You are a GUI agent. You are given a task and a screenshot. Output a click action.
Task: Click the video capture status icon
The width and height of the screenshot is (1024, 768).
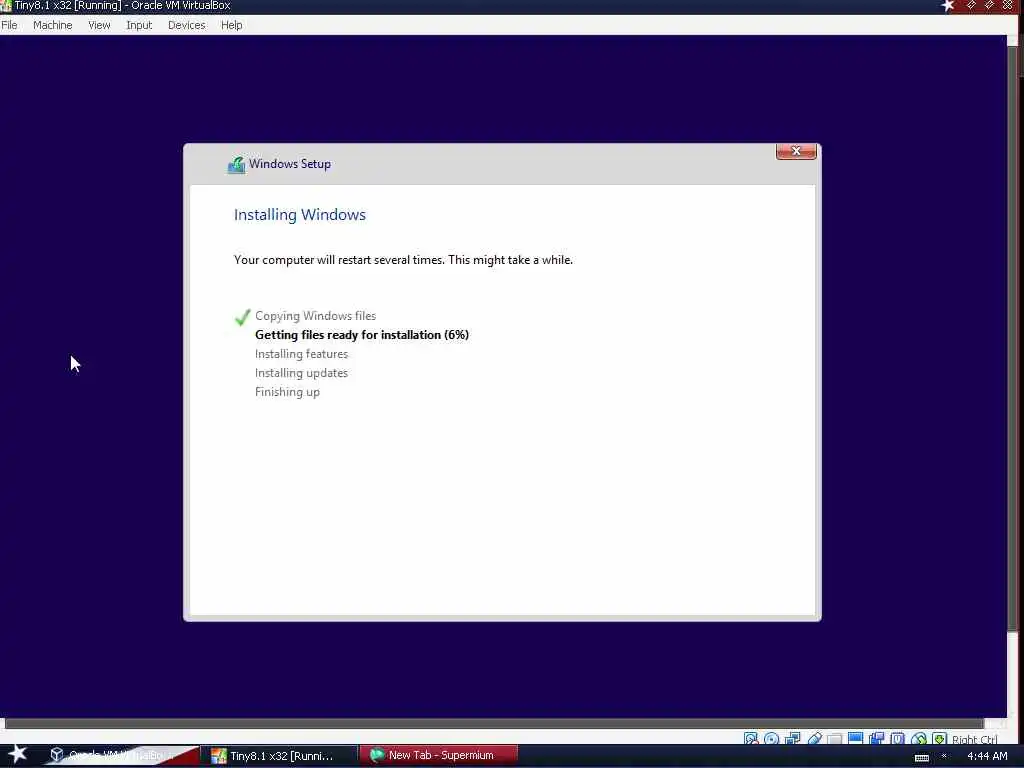coord(876,738)
